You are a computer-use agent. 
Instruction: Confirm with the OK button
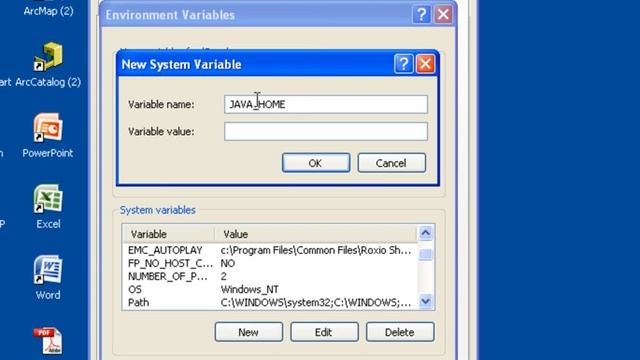(316, 163)
